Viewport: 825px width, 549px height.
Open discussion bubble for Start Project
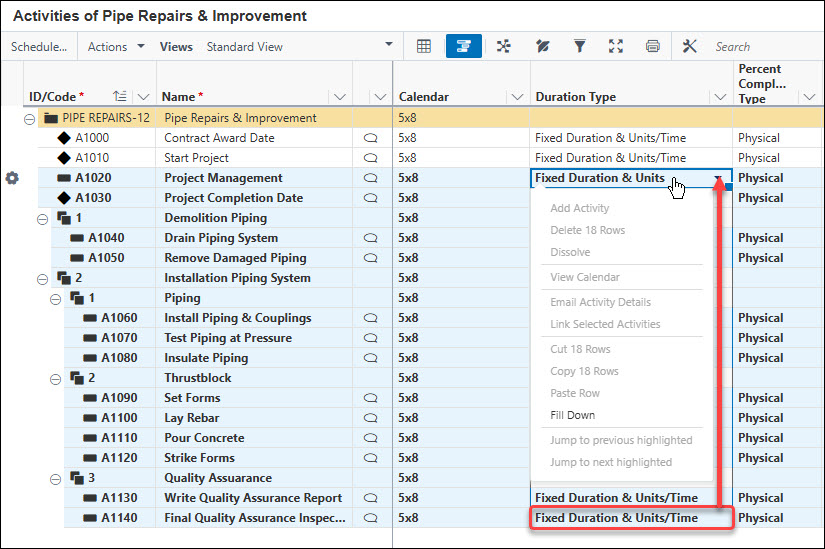point(370,158)
